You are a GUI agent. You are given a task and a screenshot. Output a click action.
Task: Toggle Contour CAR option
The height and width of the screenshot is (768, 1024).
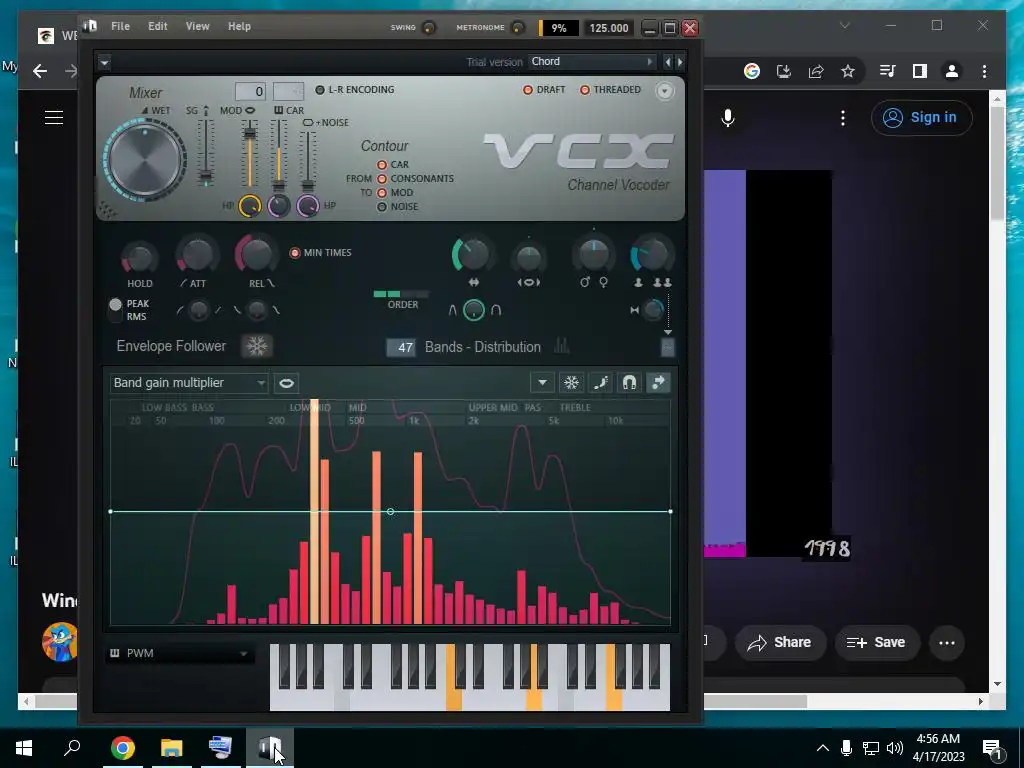(x=393, y=165)
